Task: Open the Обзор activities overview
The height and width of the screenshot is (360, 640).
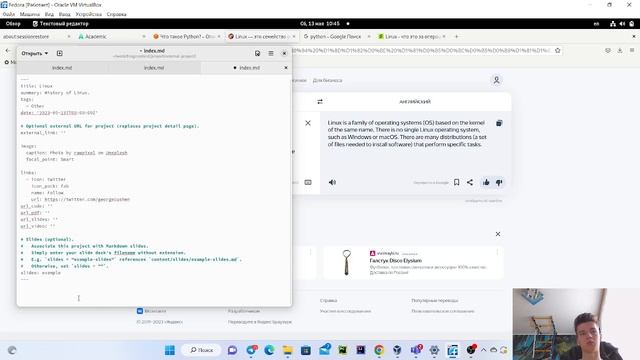Action: [13, 24]
